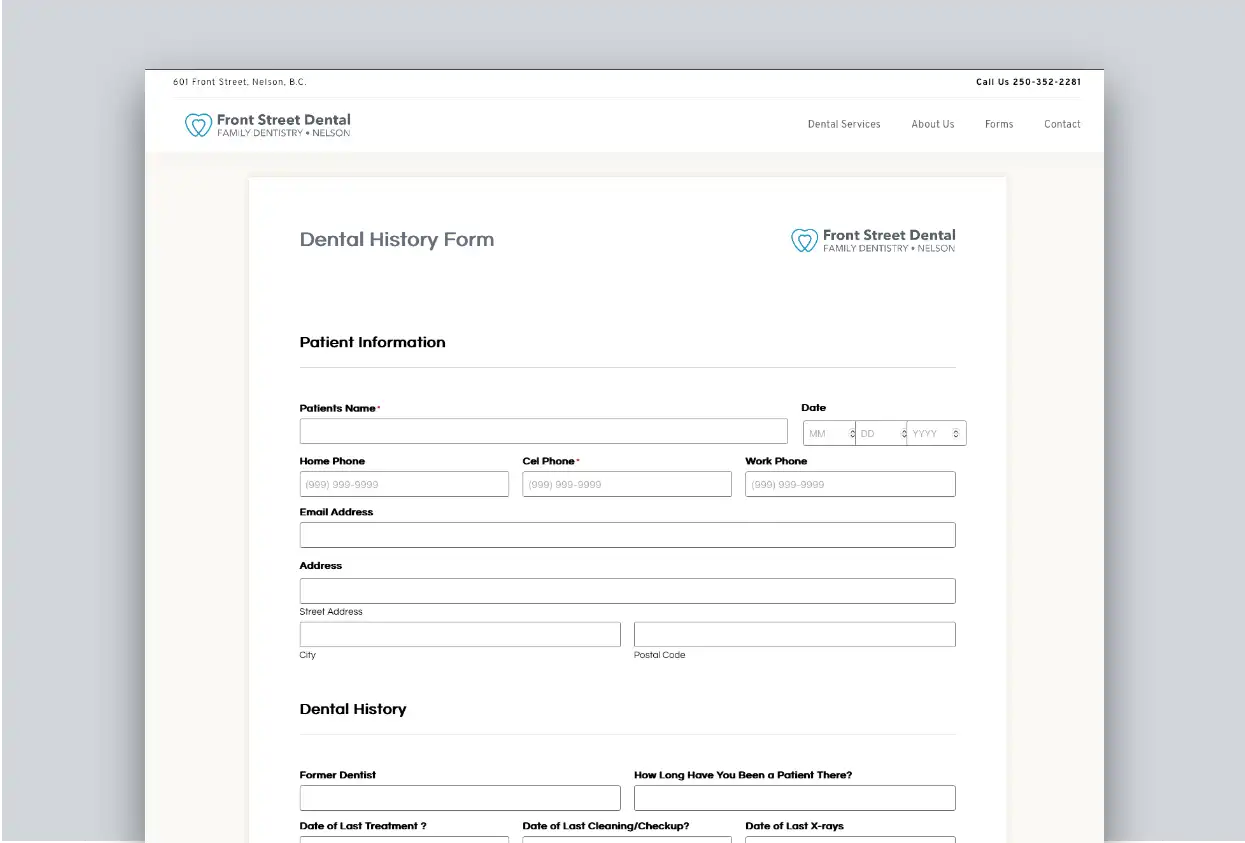
Task: Click the YYYY year date field
Action: [936, 433]
